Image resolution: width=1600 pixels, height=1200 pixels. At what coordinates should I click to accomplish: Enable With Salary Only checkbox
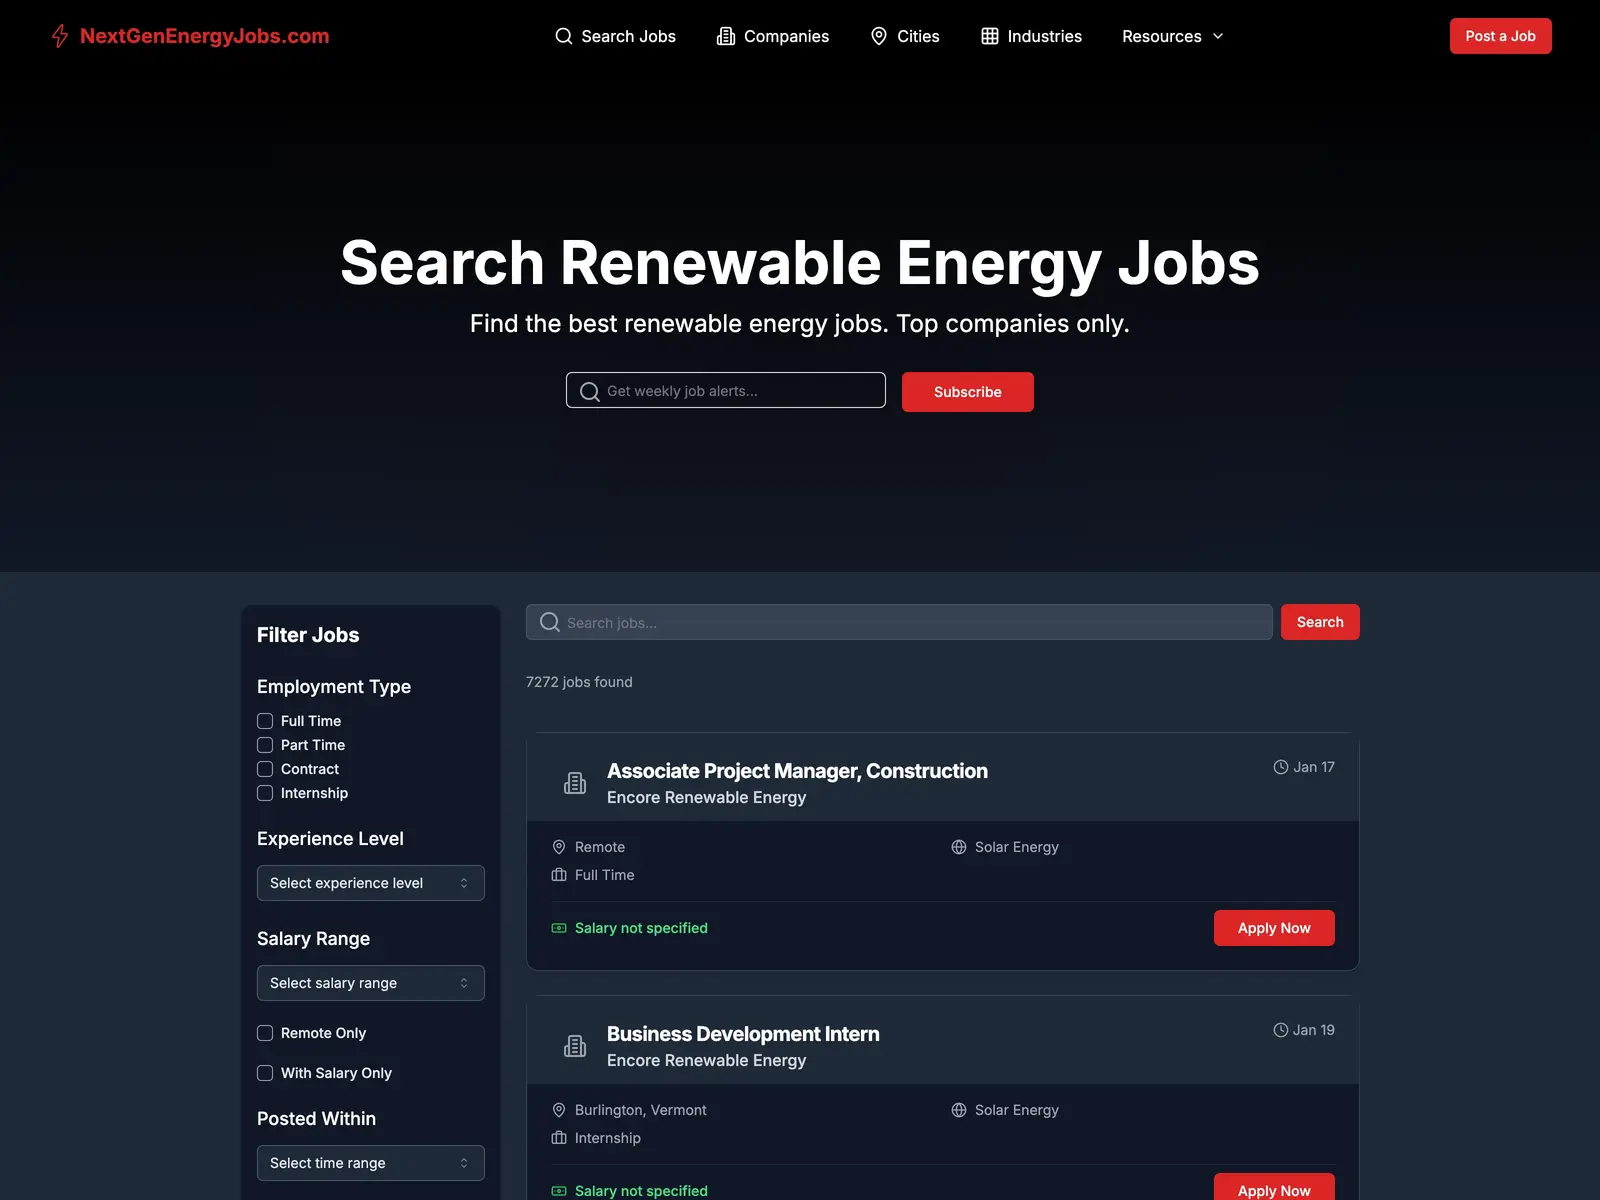[x=265, y=1073]
